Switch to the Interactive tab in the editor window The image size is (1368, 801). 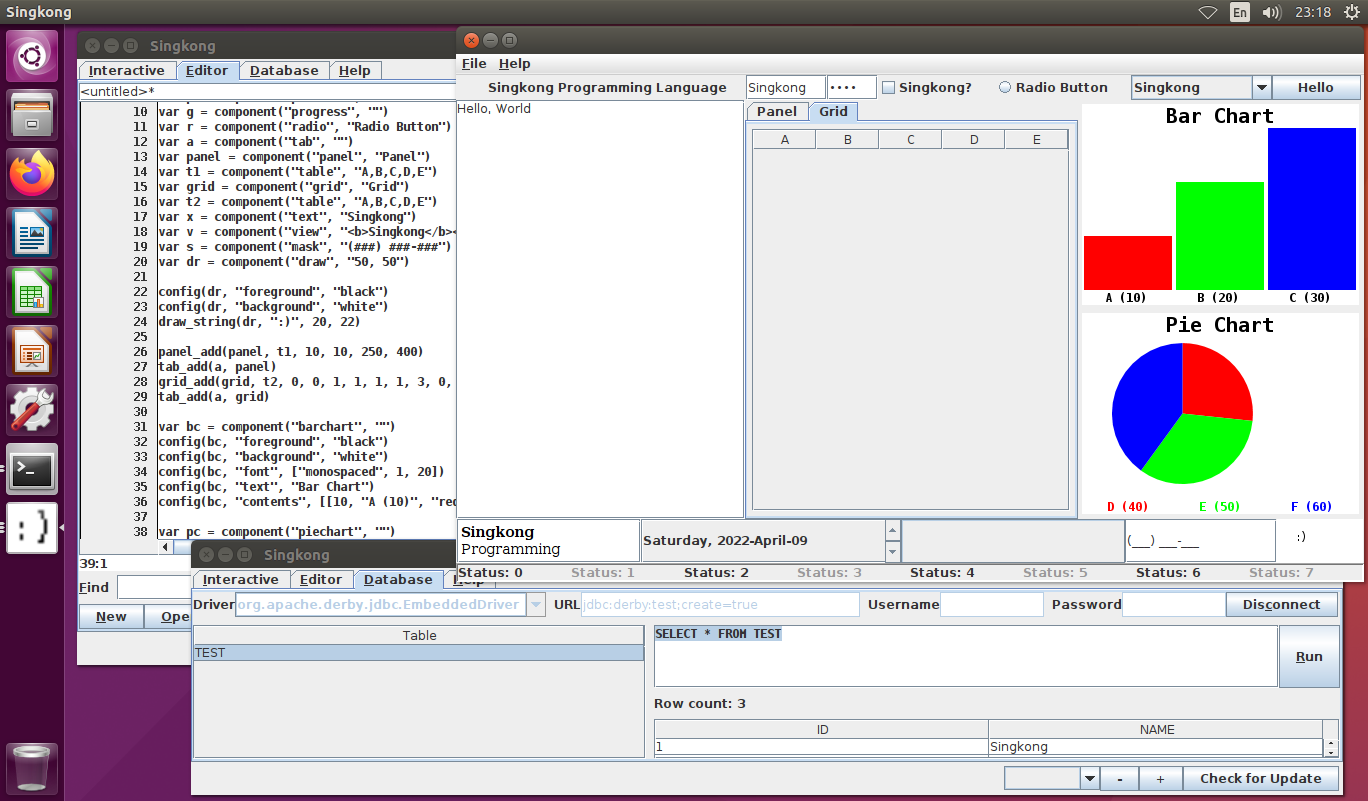tap(126, 71)
